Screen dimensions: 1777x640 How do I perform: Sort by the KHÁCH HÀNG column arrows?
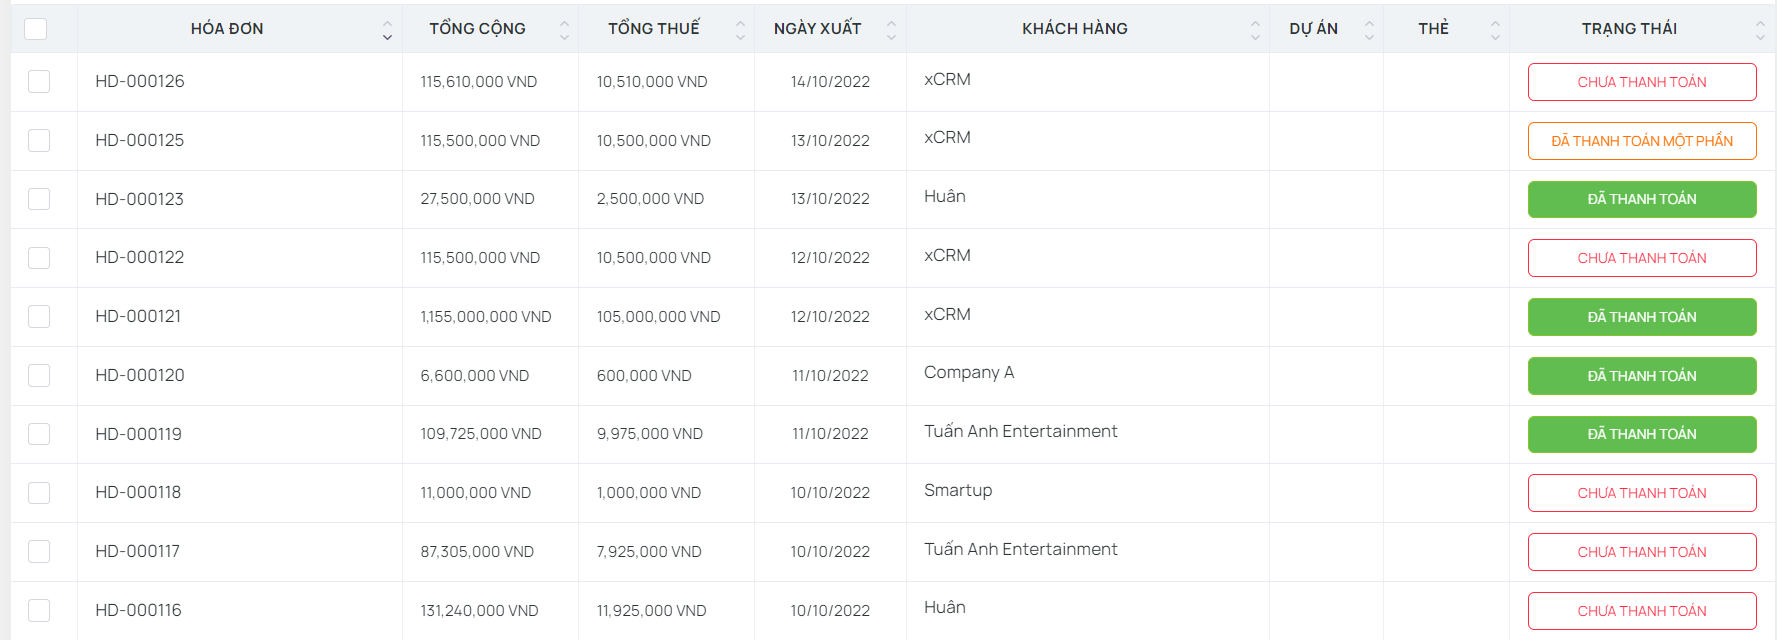1255,30
